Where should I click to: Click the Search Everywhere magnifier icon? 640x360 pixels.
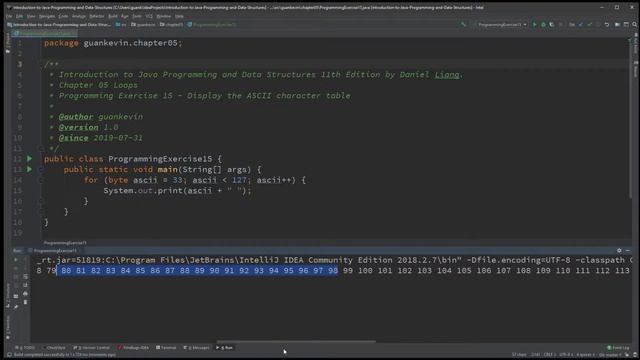[x=635, y=24]
